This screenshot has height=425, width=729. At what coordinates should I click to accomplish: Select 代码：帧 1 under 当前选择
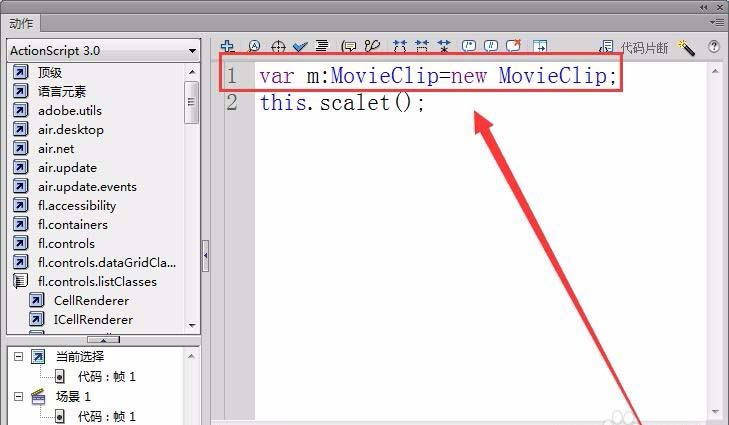click(x=106, y=377)
